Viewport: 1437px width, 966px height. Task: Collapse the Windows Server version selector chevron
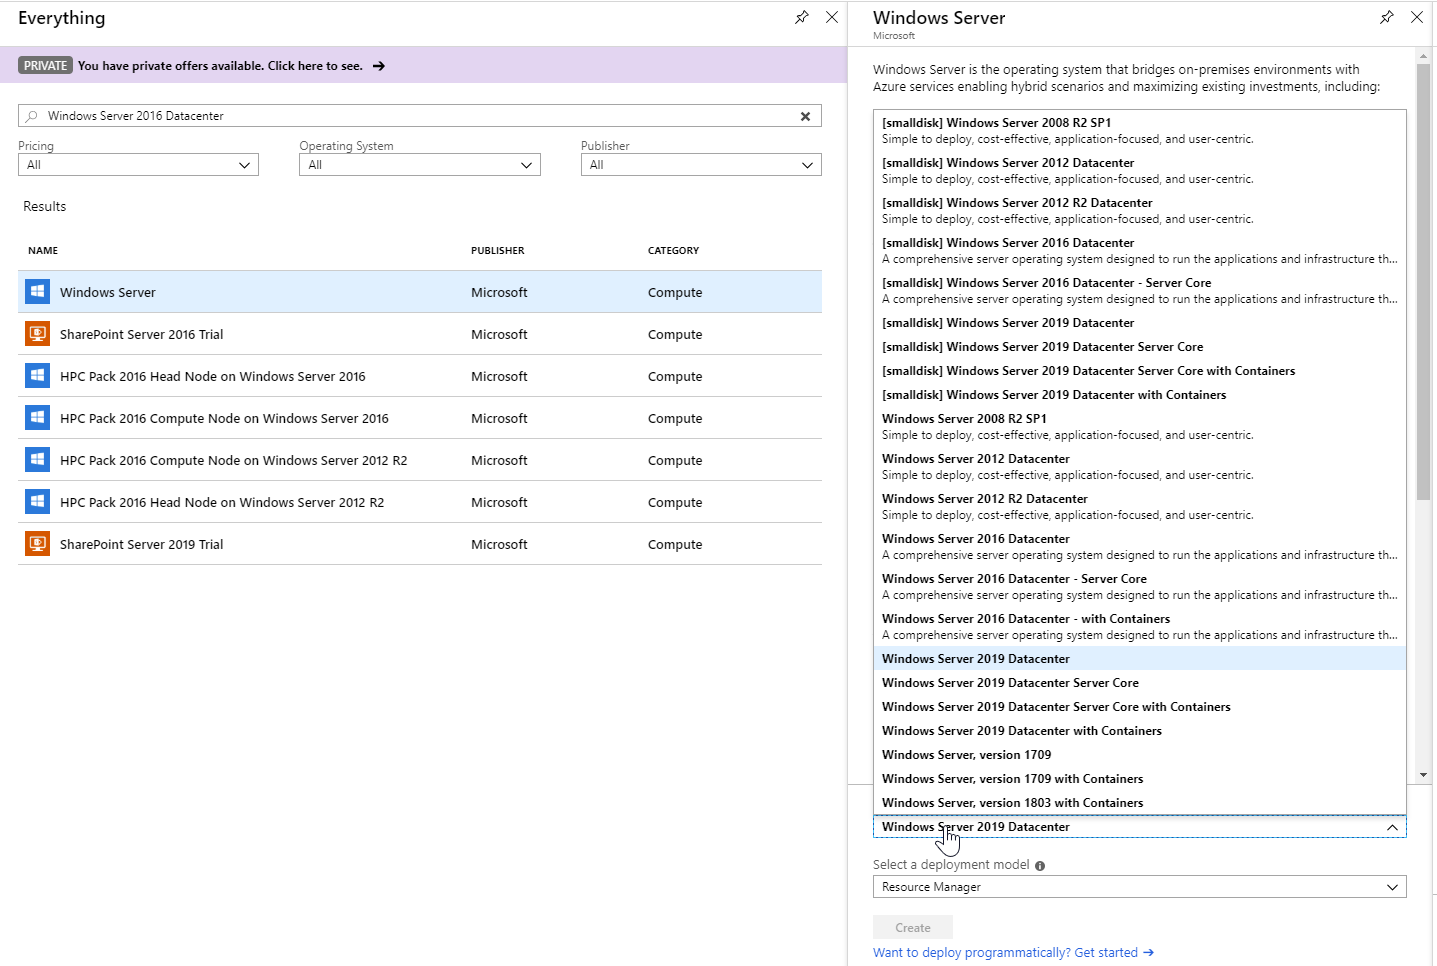point(1392,827)
